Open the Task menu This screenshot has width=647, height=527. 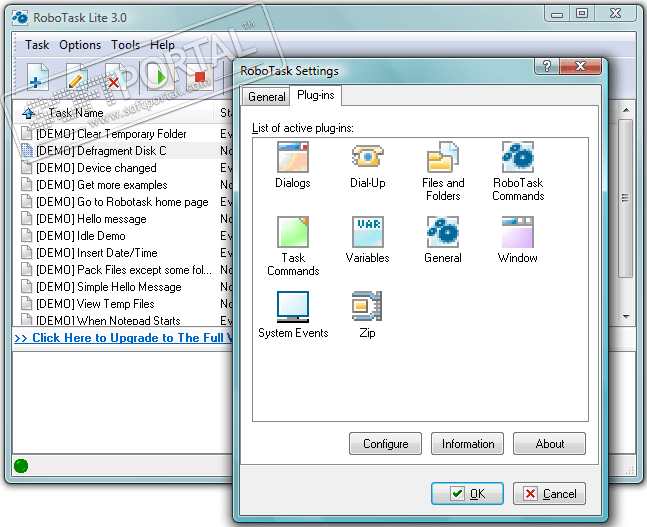click(37, 45)
